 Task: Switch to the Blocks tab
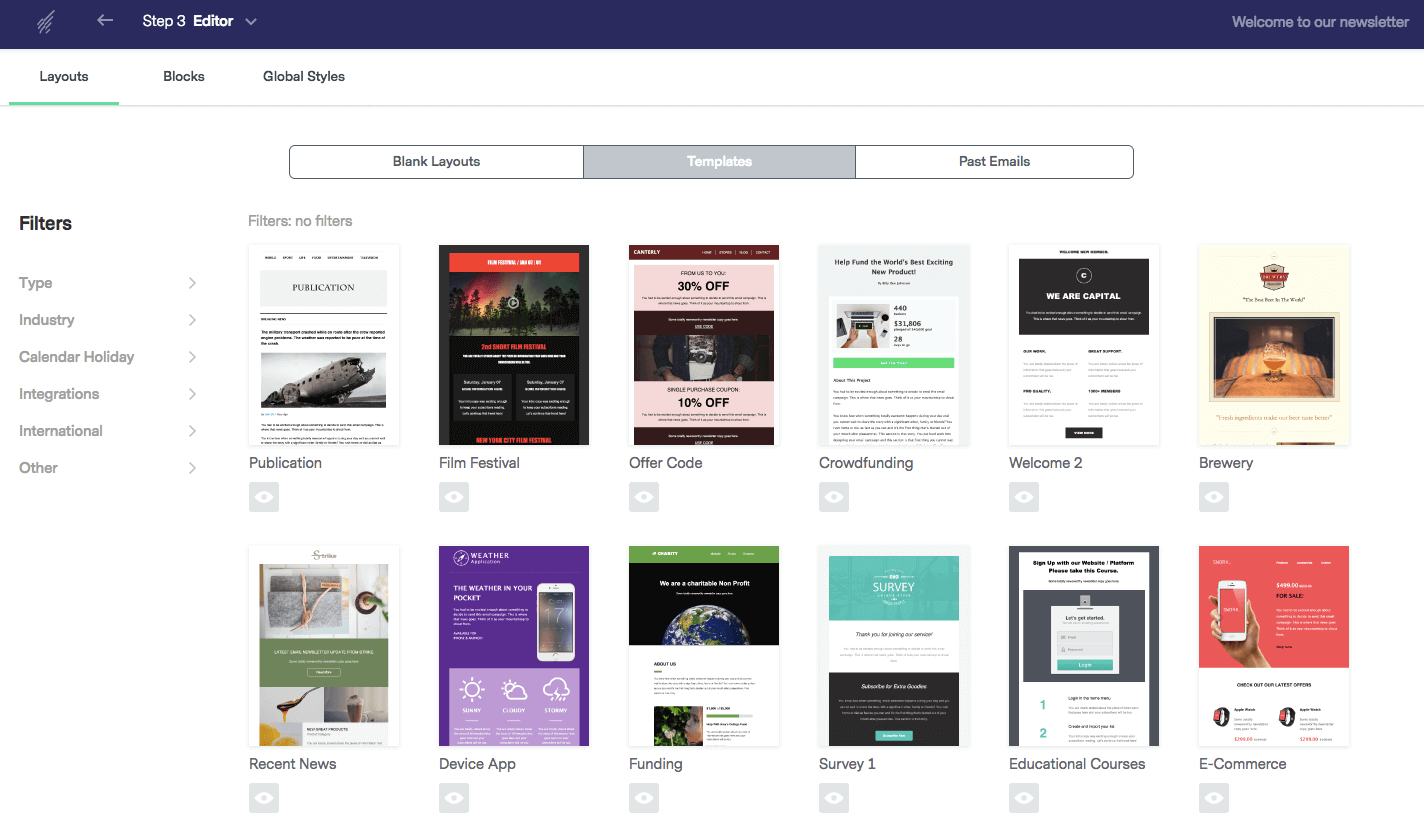click(184, 77)
